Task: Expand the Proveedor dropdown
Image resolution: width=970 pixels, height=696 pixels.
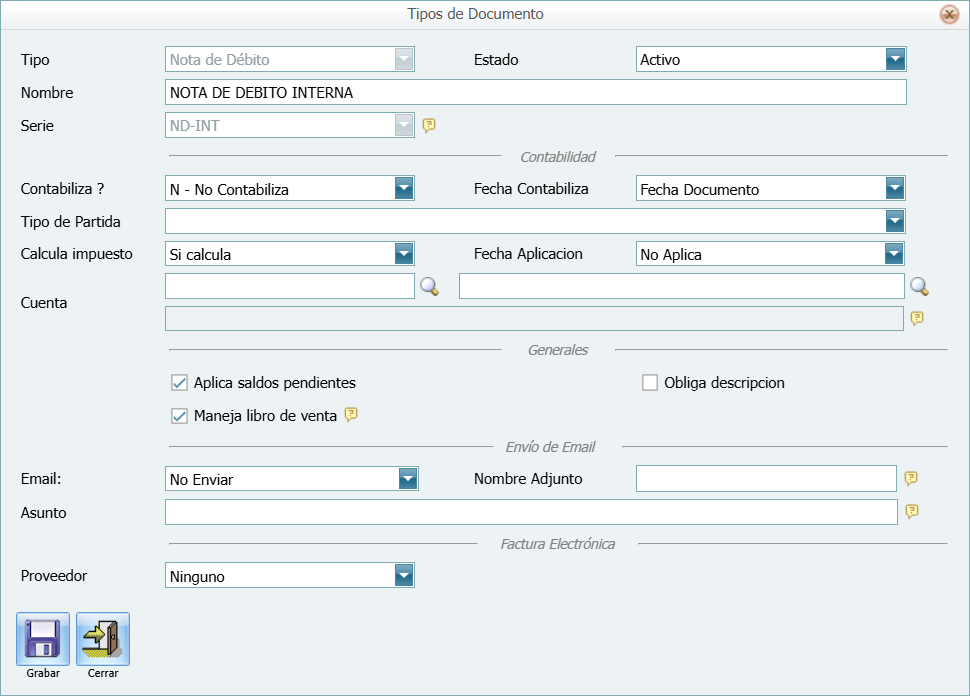Action: (x=404, y=575)
